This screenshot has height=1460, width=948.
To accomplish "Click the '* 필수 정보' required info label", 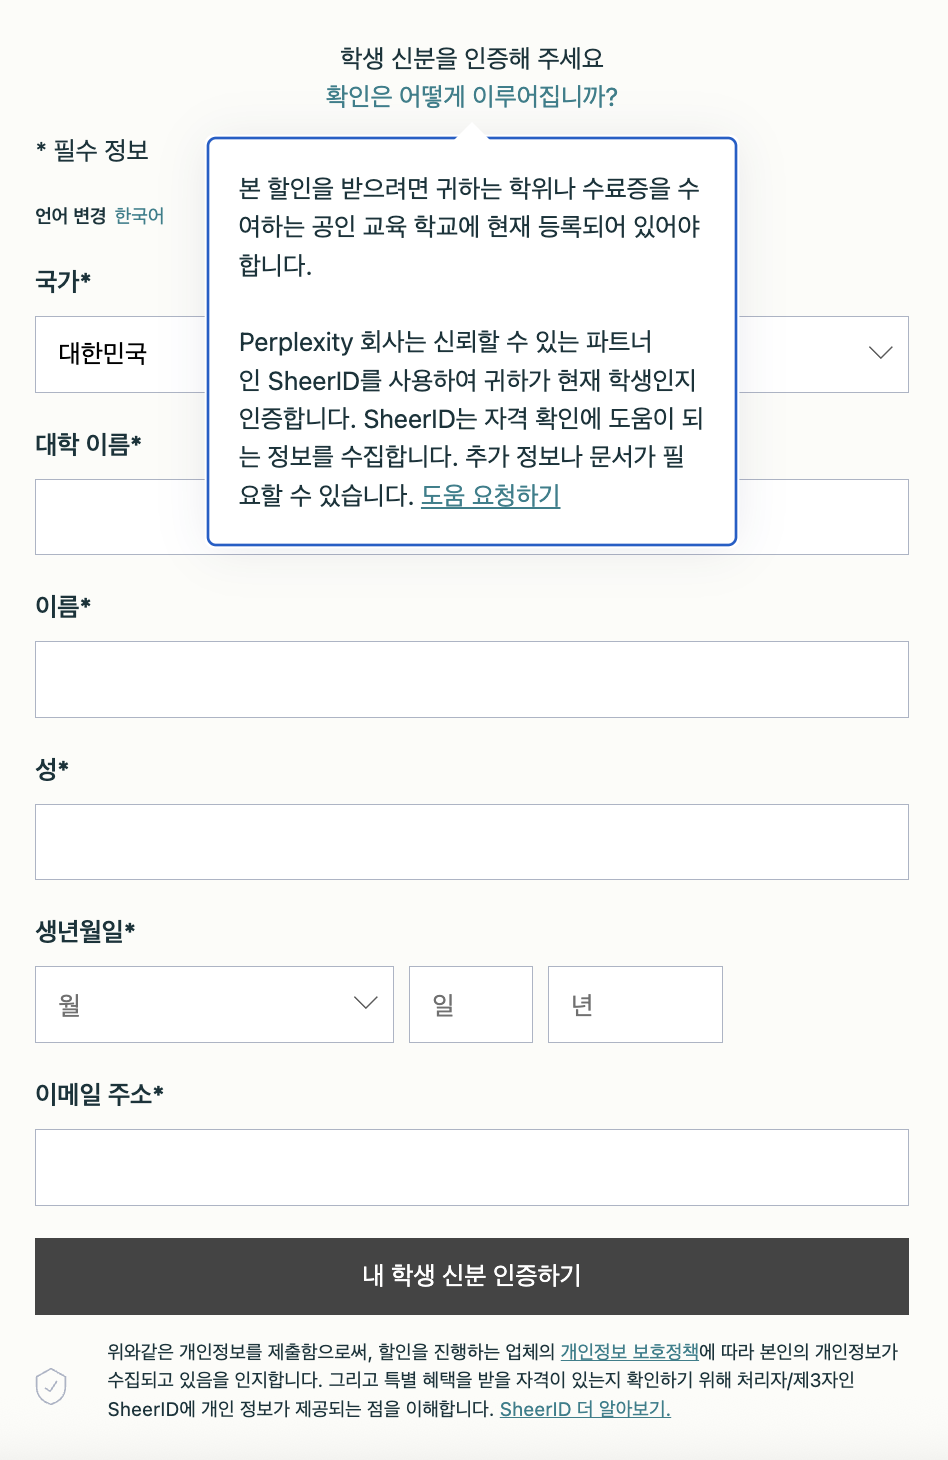I will (x=90, y=151).
